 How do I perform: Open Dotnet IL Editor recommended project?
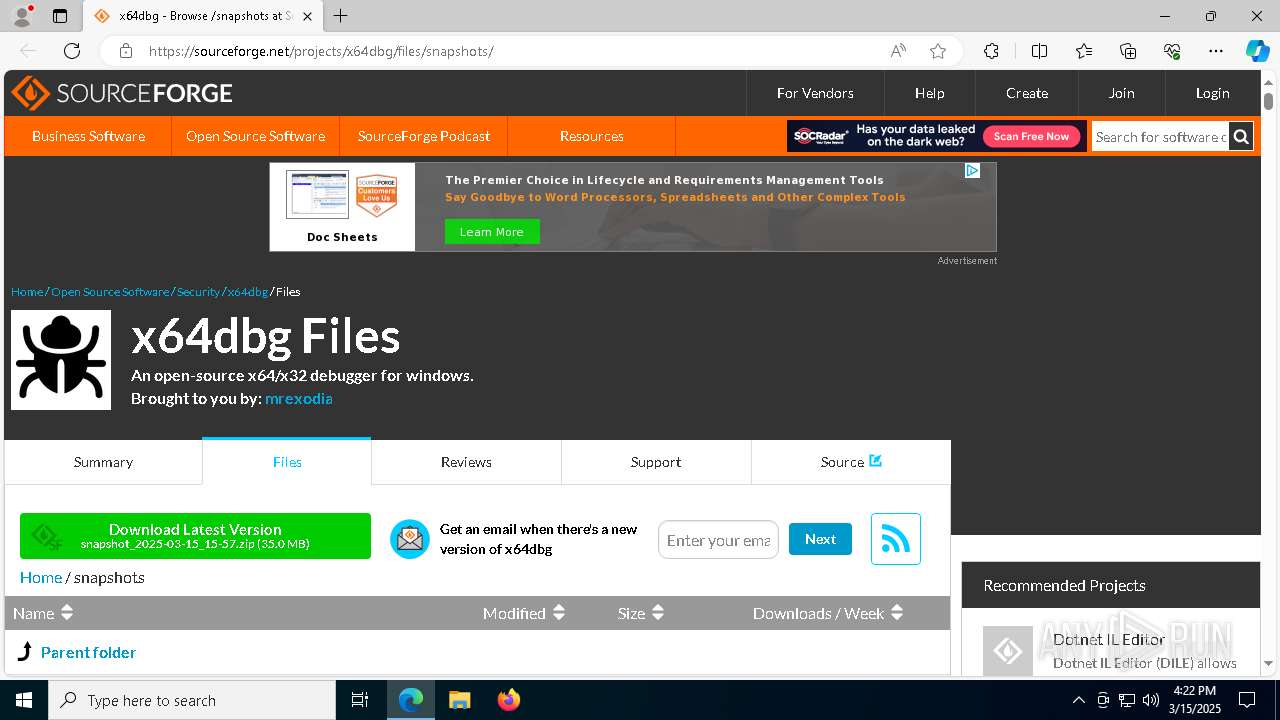(x=1109, y=639)
